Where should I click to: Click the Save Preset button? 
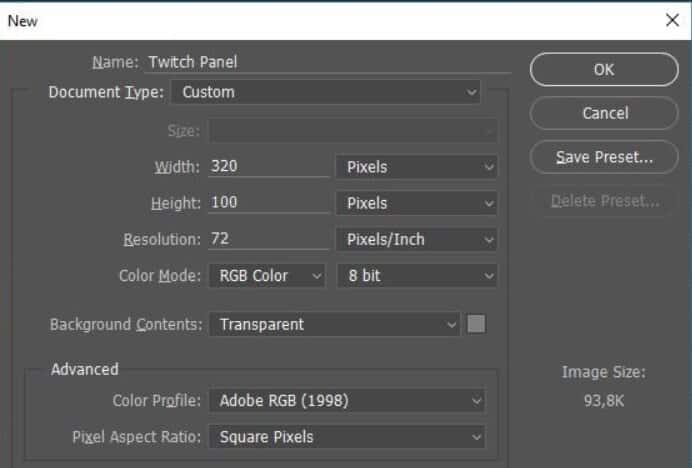(x=604, y=157)
